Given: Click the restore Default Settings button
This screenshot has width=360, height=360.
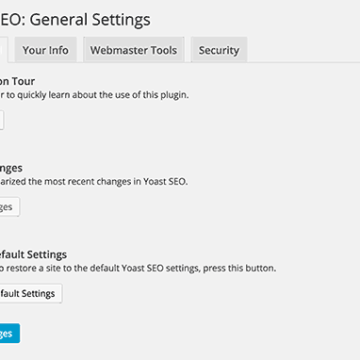Looking at the screenshot, I should (31, 294).
